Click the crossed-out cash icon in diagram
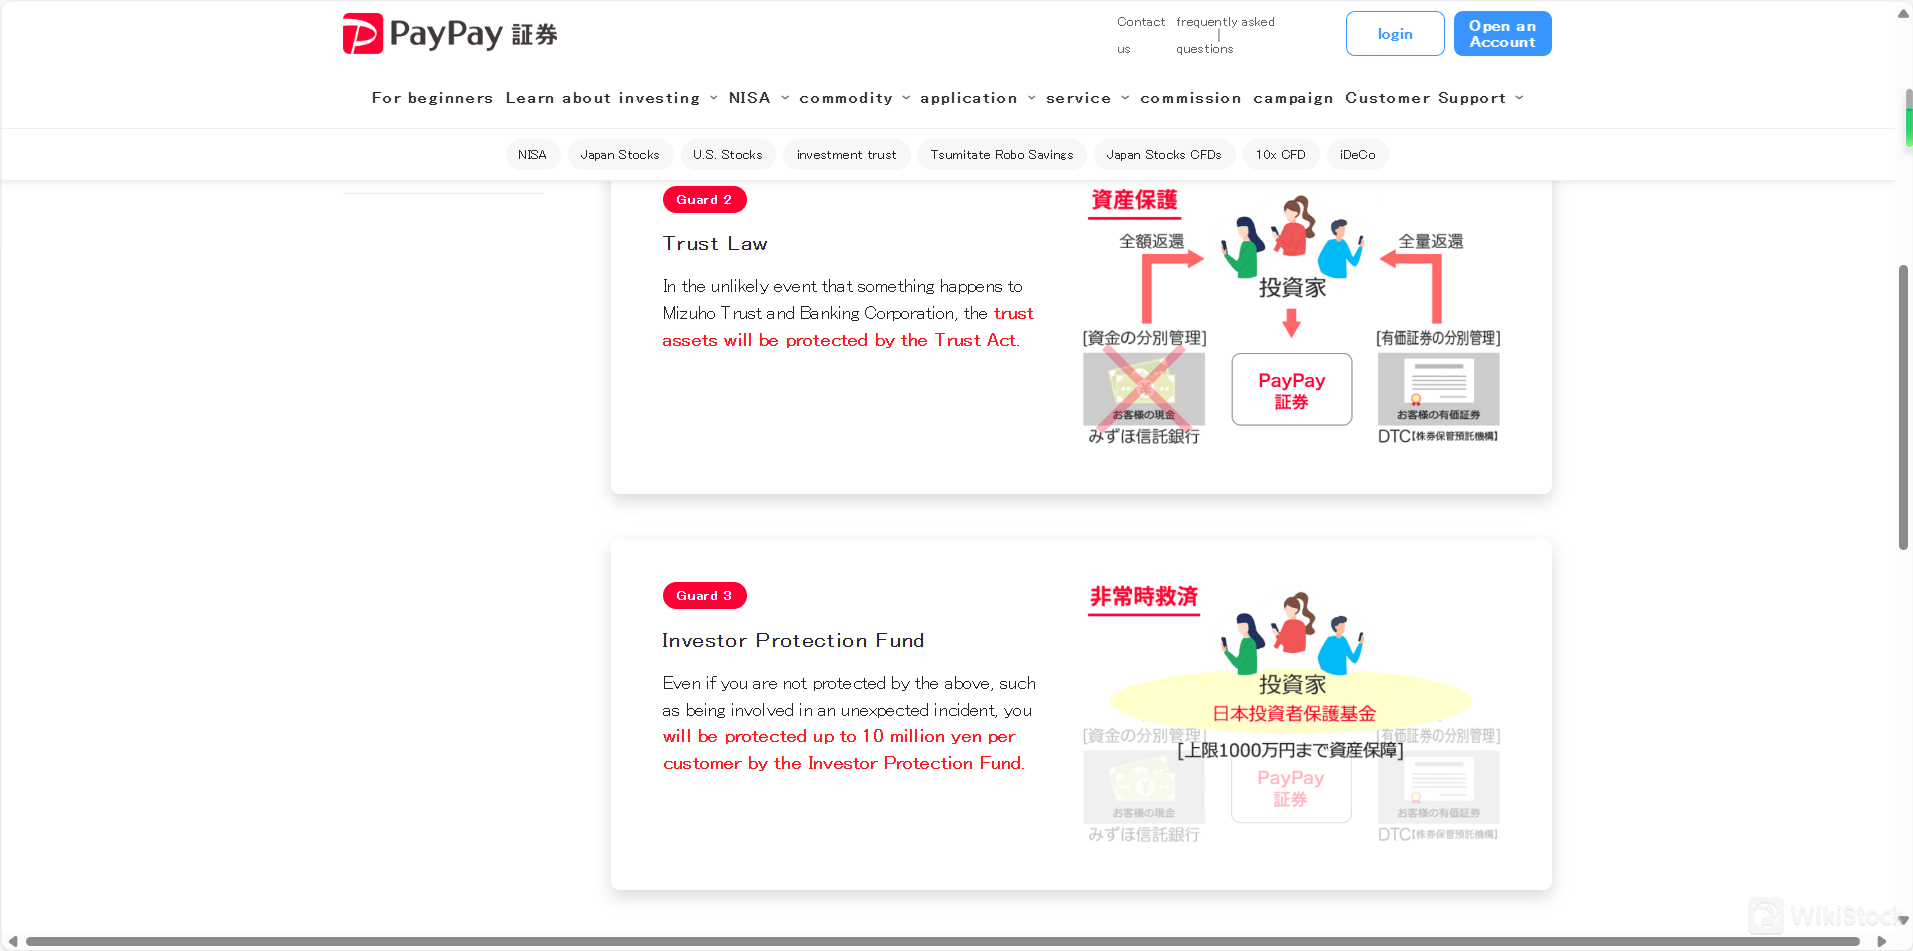This screenshot has width=1913, height=951. point(1144,389)
